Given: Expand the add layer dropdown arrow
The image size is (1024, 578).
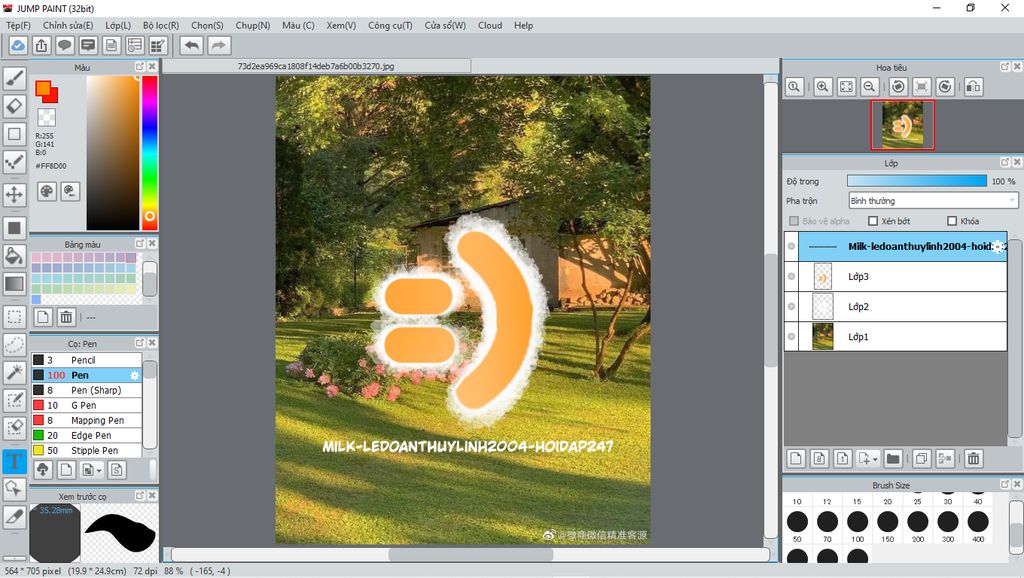Looking at the screenshot, I should (875, 459).
